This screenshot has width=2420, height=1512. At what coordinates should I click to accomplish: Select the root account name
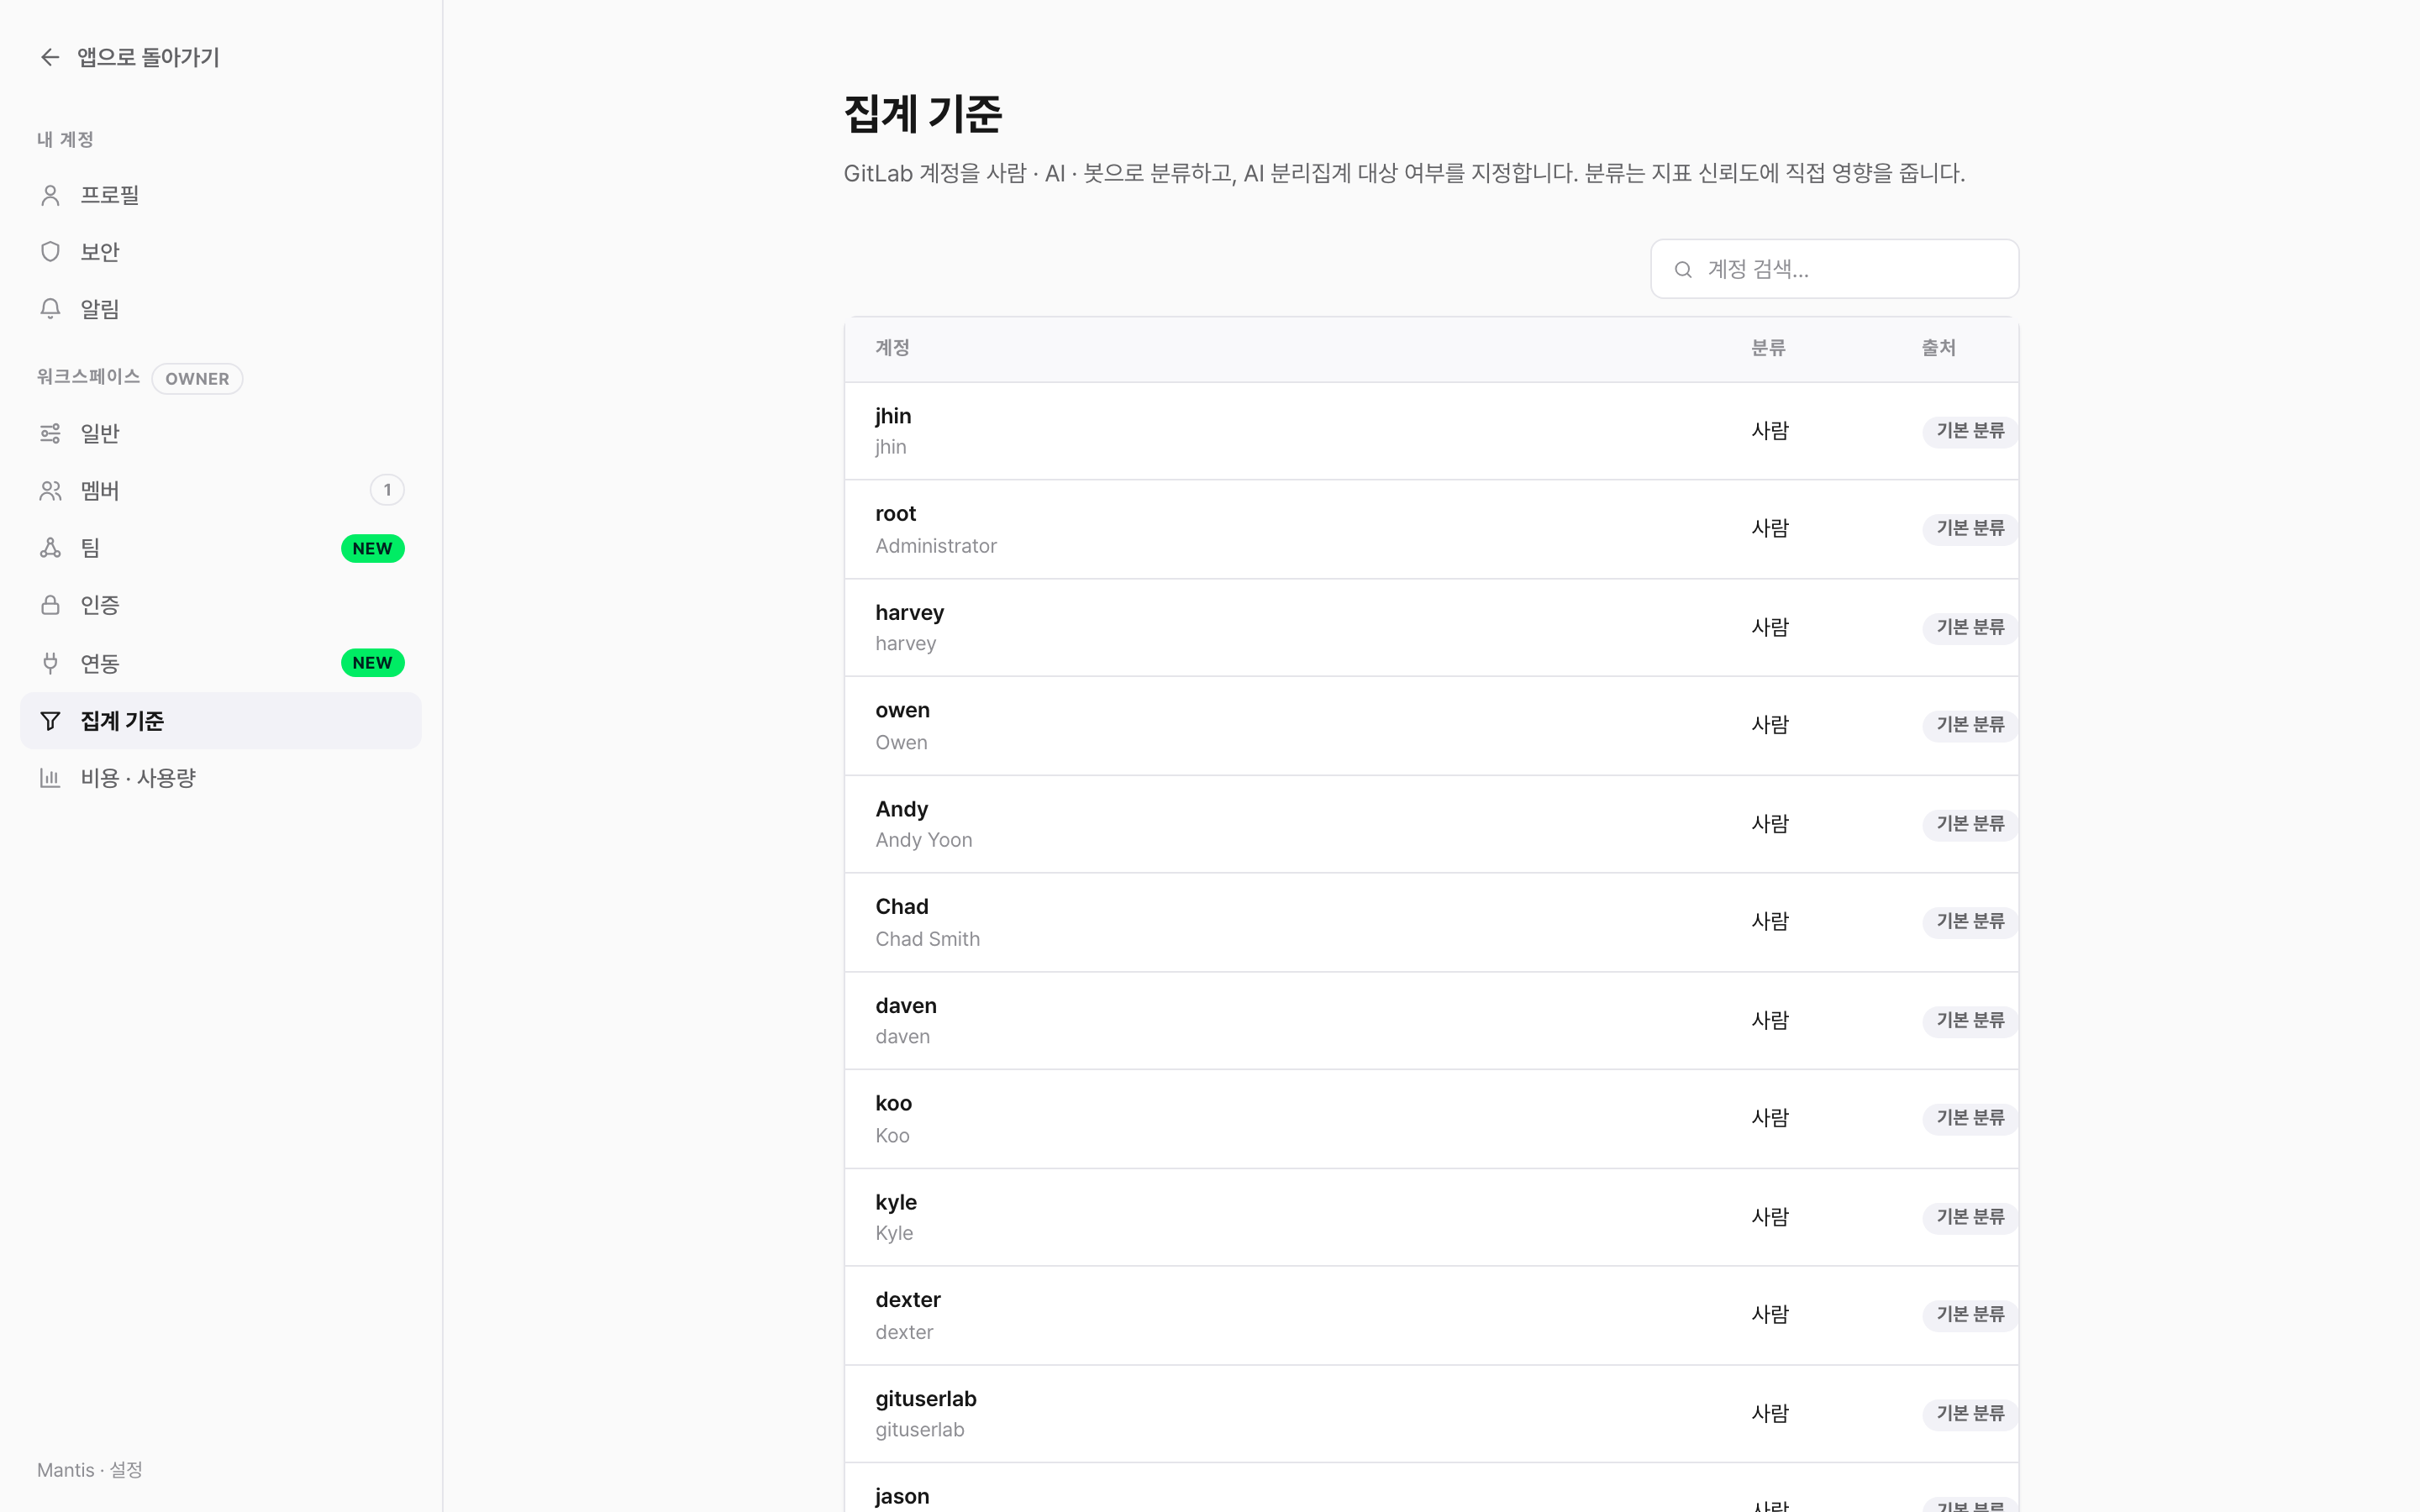(x=895, y=514)
